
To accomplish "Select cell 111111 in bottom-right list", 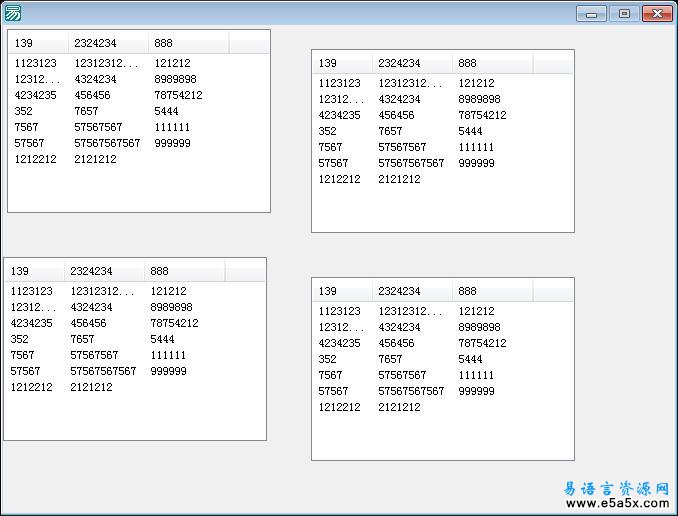I will [x=476, y=375].
